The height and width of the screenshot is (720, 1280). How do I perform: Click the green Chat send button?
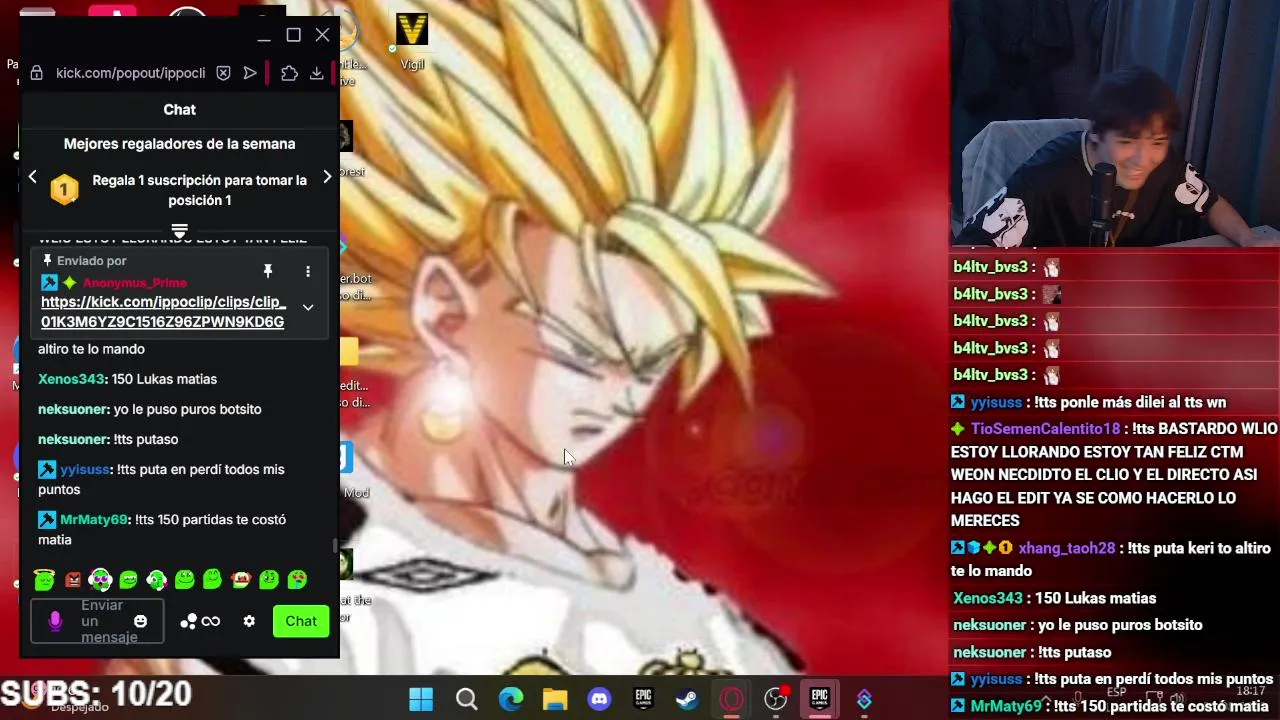click(301, 621)
